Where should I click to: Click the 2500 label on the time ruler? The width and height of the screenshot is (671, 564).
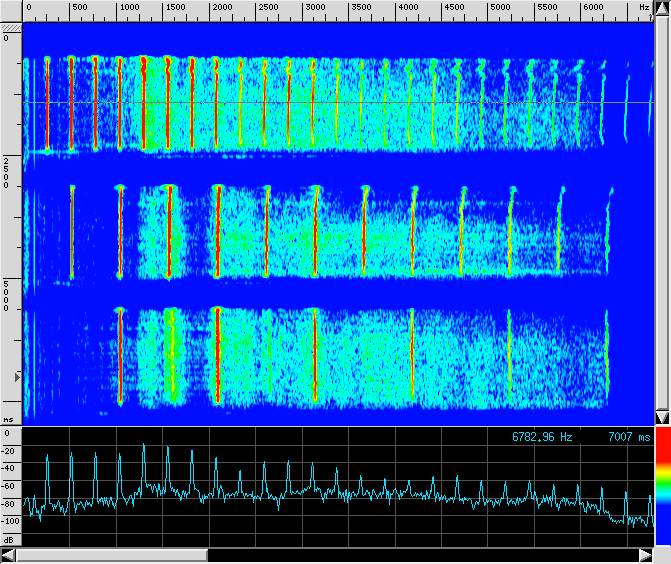[9, 172]
